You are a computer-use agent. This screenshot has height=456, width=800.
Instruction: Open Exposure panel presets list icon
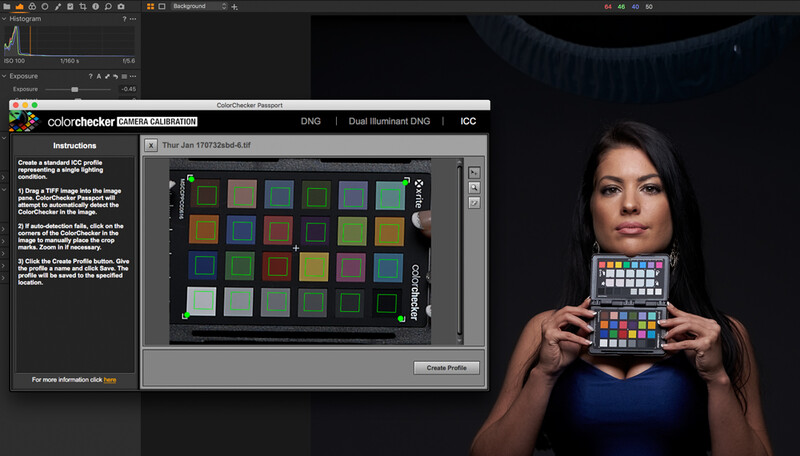[124, 77]
